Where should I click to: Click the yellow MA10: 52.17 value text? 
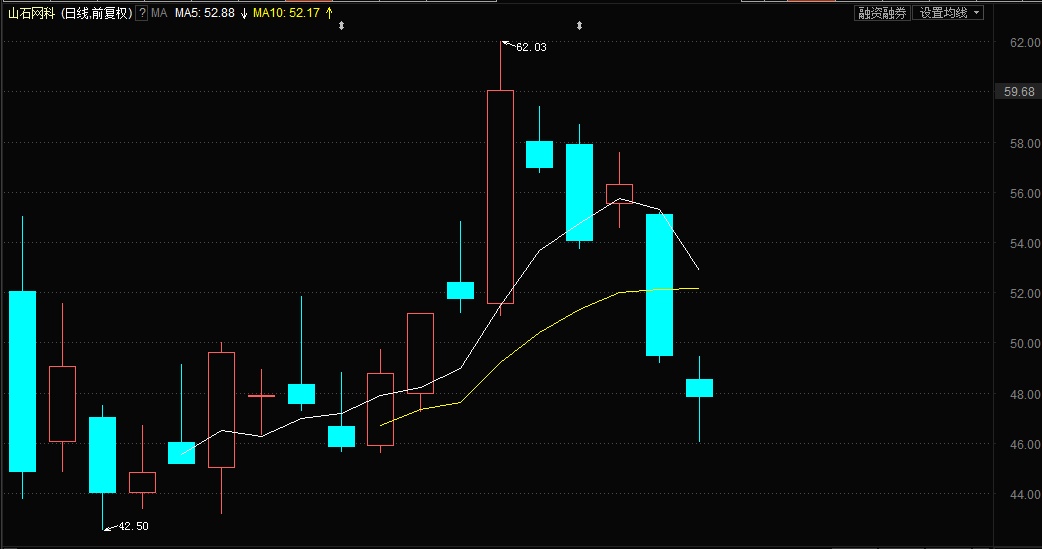(286, 13)
